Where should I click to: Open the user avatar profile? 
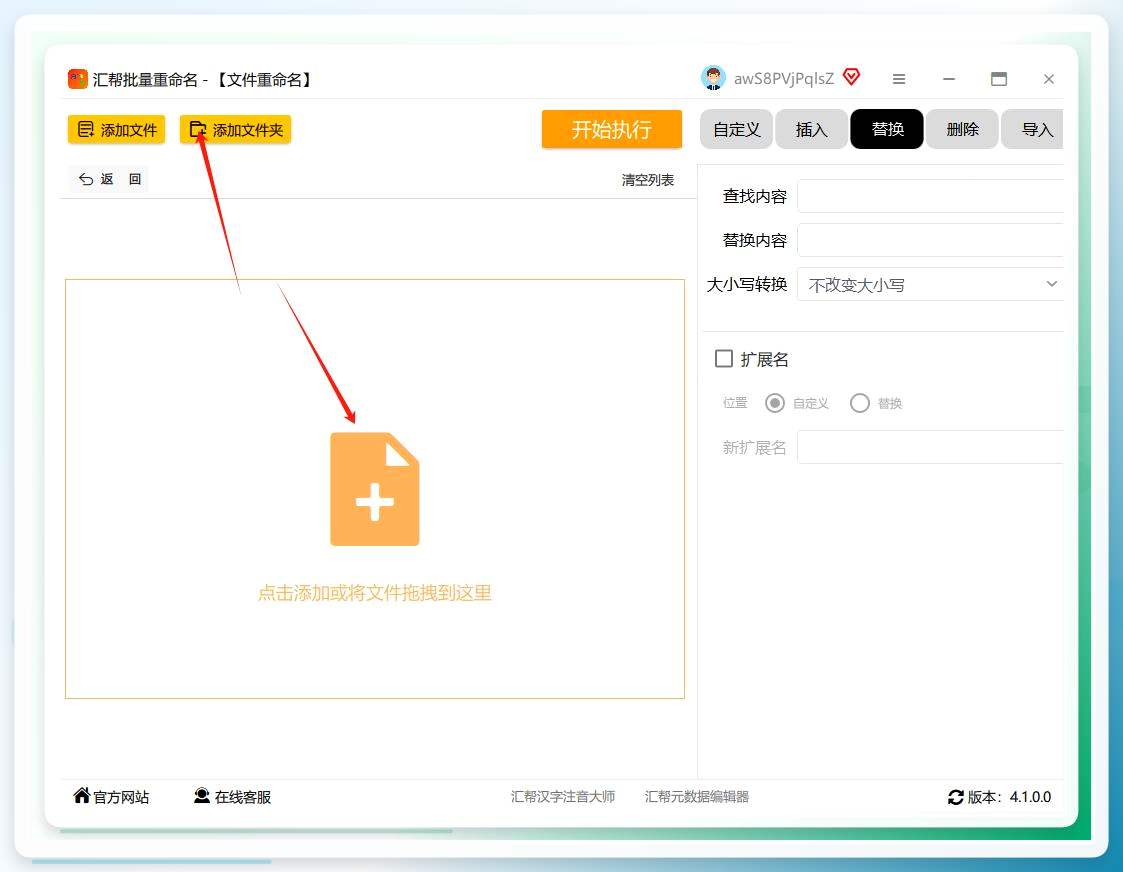pyautogui.click(x=713, y=78)
